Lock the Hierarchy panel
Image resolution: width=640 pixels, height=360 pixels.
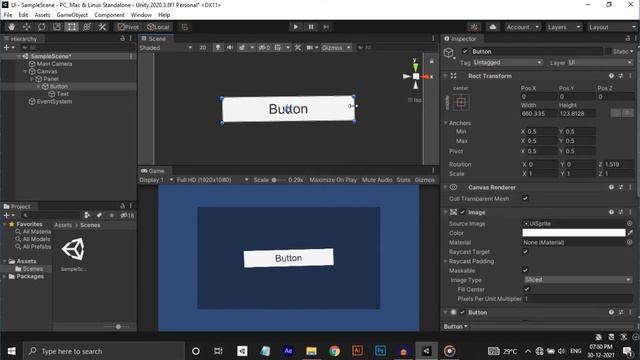[122, 38]
